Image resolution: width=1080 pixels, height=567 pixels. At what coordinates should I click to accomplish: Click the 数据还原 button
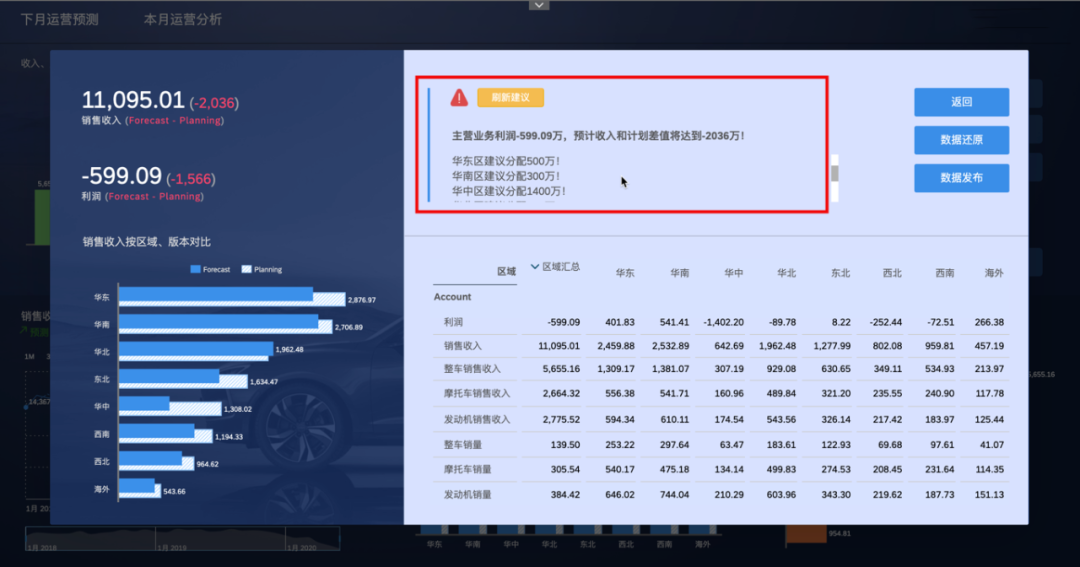click(962, 140)
